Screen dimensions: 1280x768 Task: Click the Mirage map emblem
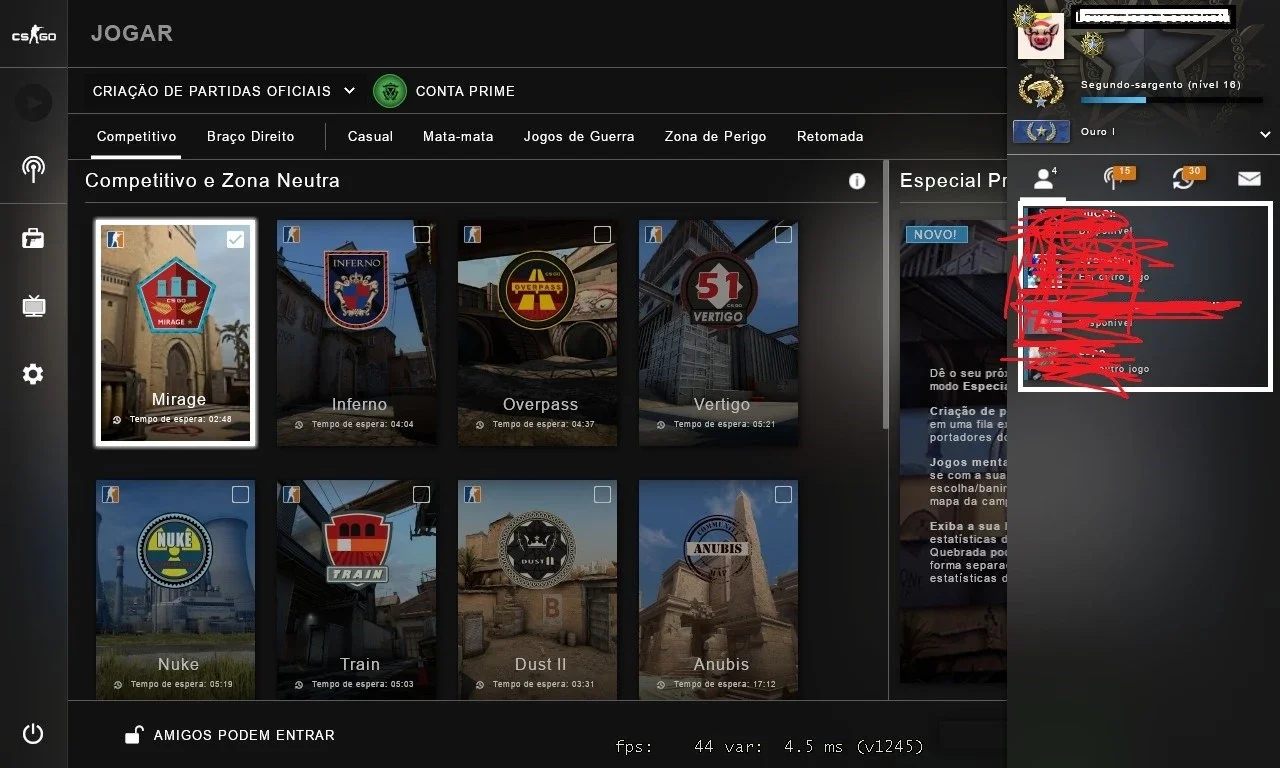(176, 295)
